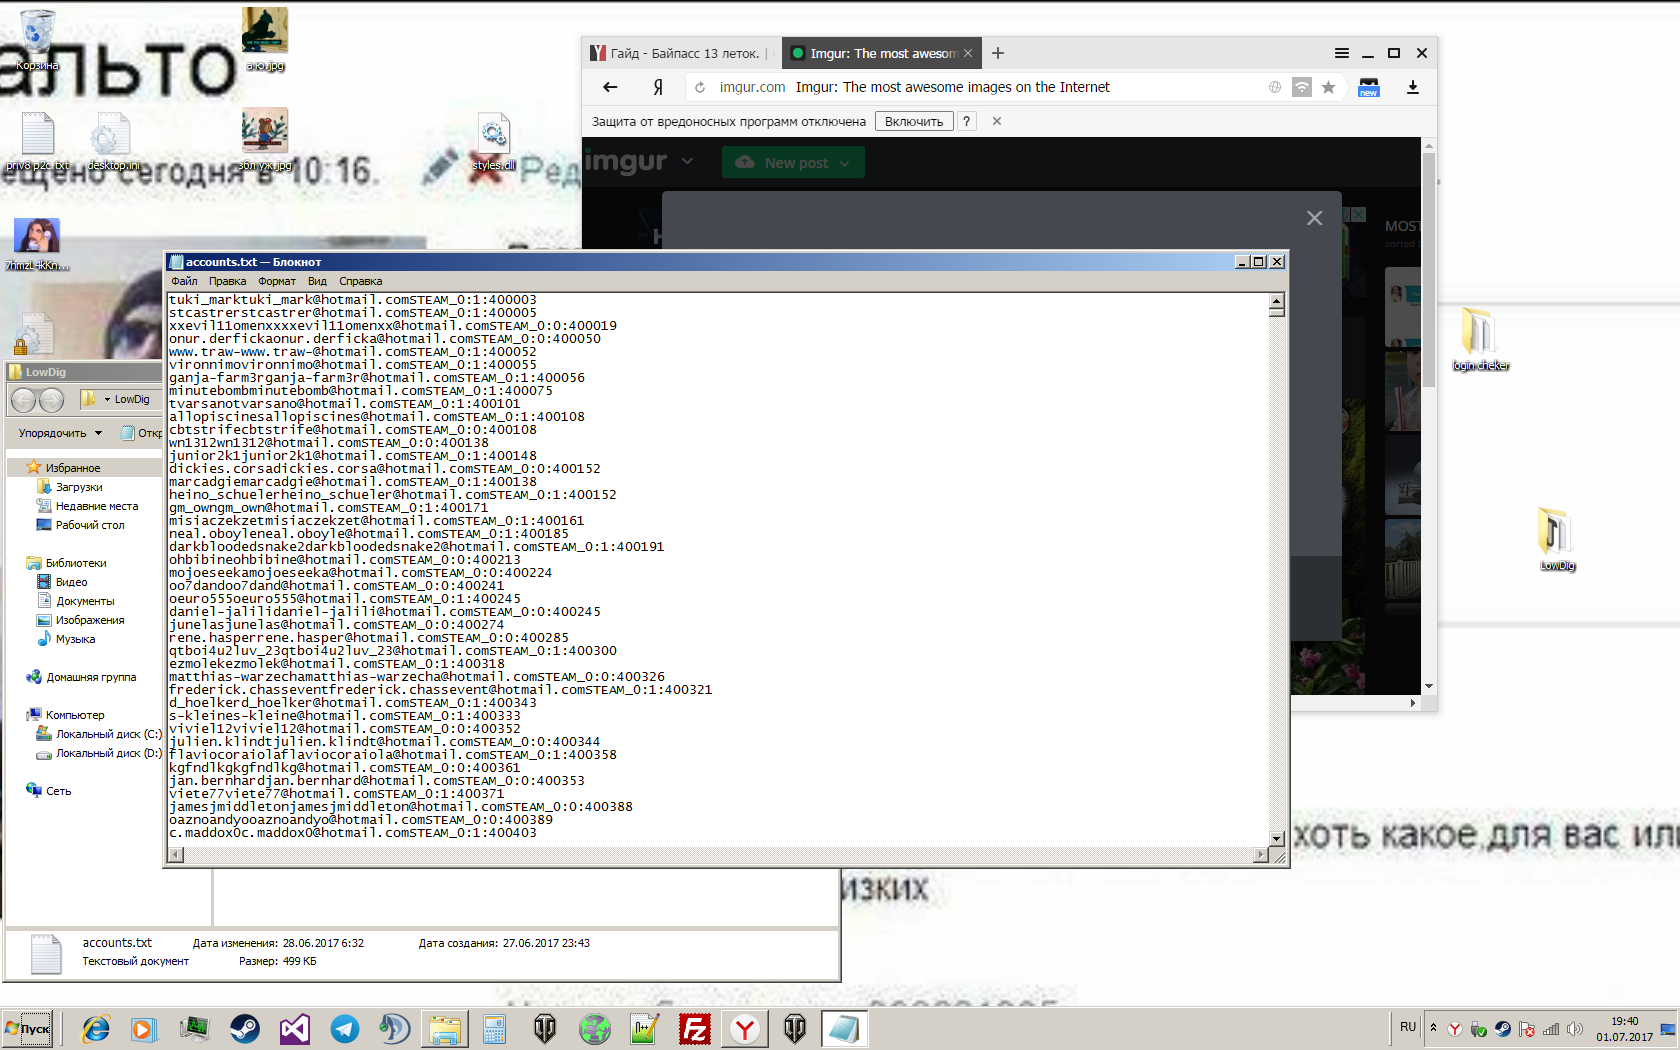Click the volume icon in the system tray
Image resolution: width=1680 pixels, height=1050 pixels.
click(x=1575, y=1029)
